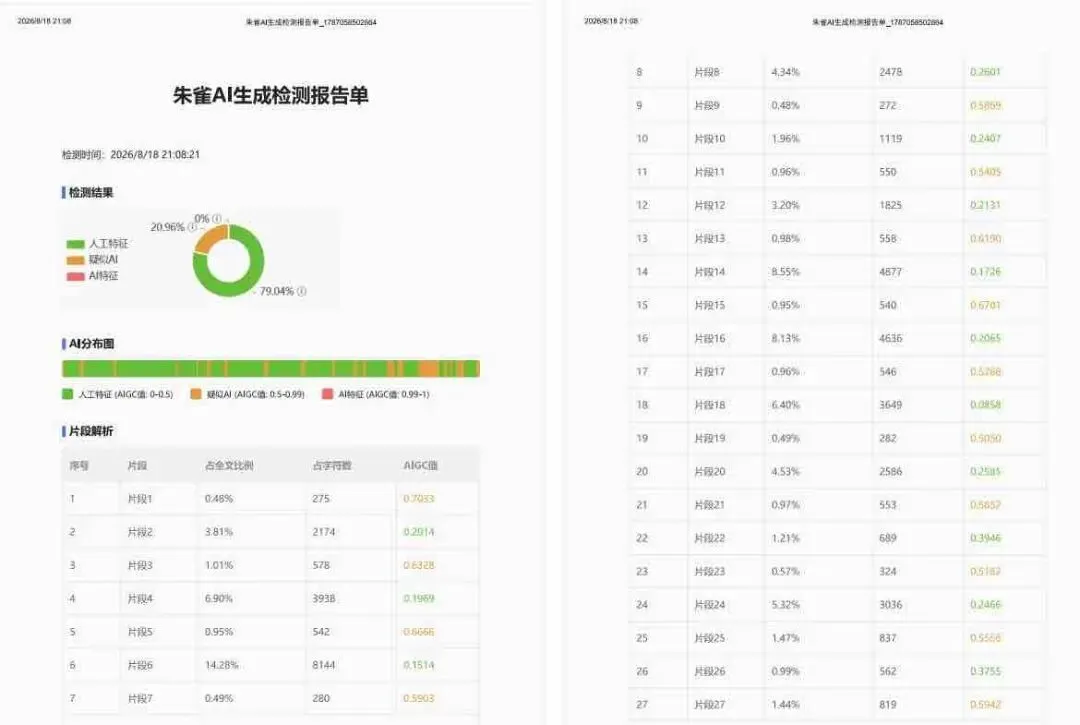Click the 片段解析 section heading

point(90,431)
